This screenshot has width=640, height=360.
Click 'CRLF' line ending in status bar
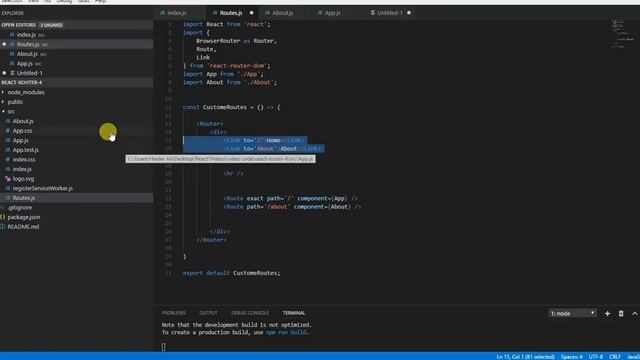pyautogui.click(x=615, y=357)
